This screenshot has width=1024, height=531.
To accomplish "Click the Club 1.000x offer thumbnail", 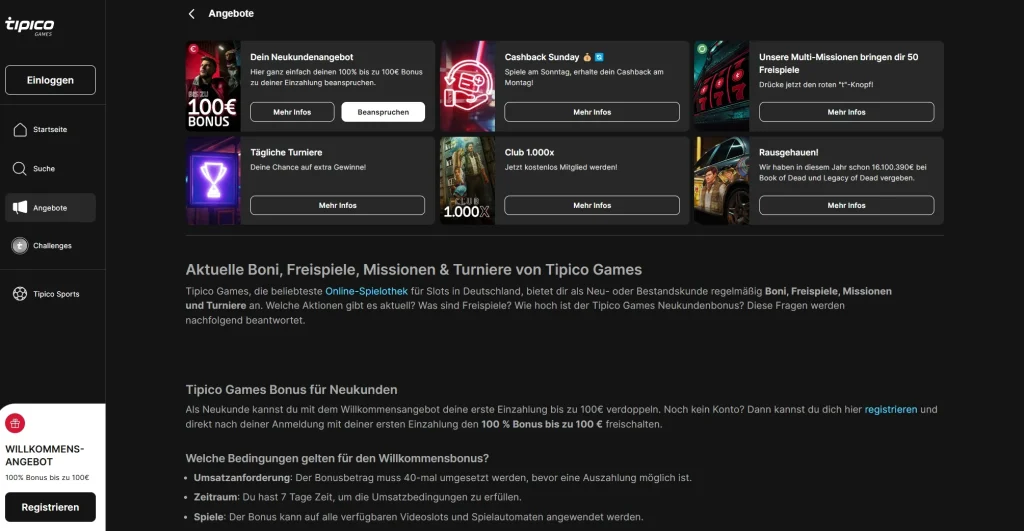I will (x=467, y=181).
